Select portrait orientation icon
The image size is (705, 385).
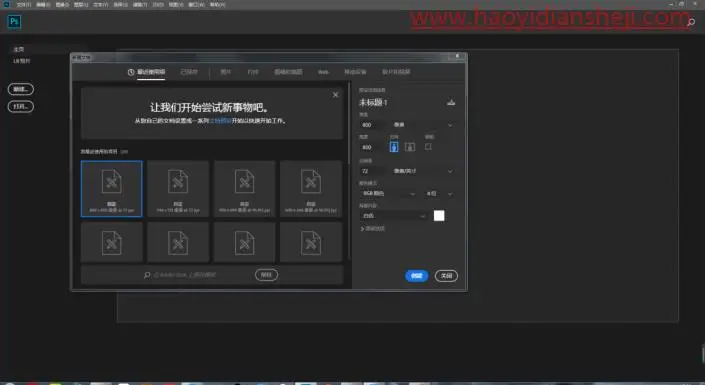pos(394,147)
